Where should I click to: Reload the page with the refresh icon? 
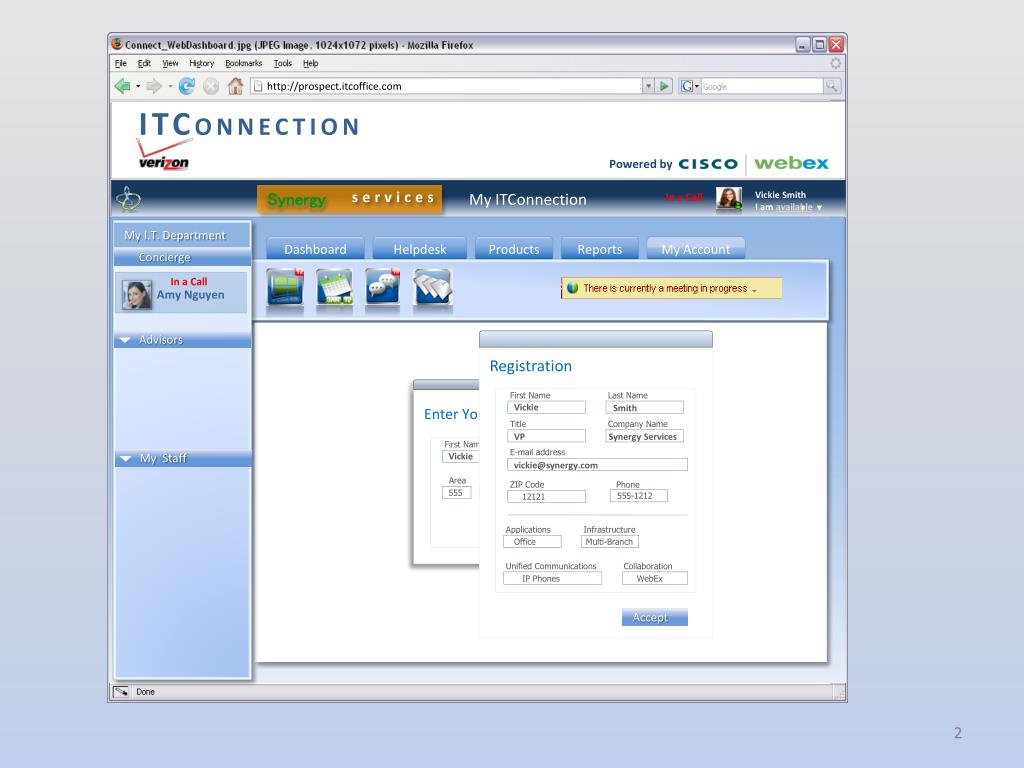tap(187, 86)
